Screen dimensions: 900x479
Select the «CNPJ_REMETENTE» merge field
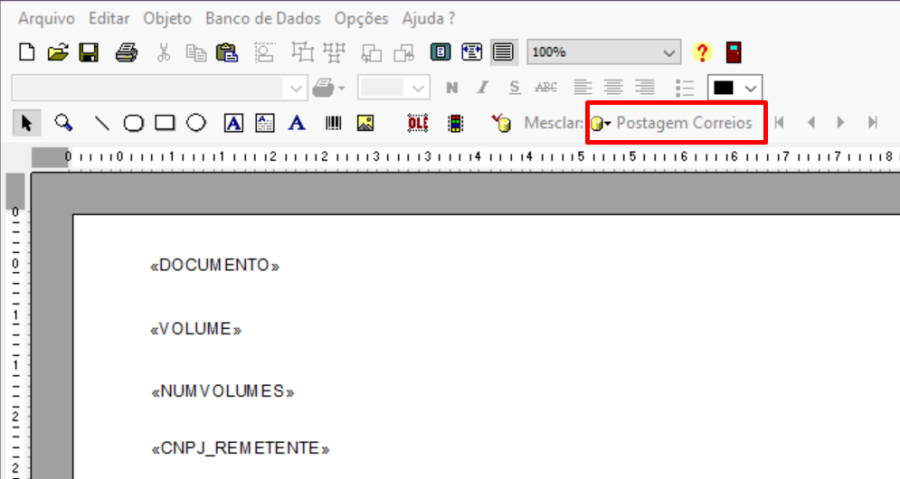[x=240, y=448]
